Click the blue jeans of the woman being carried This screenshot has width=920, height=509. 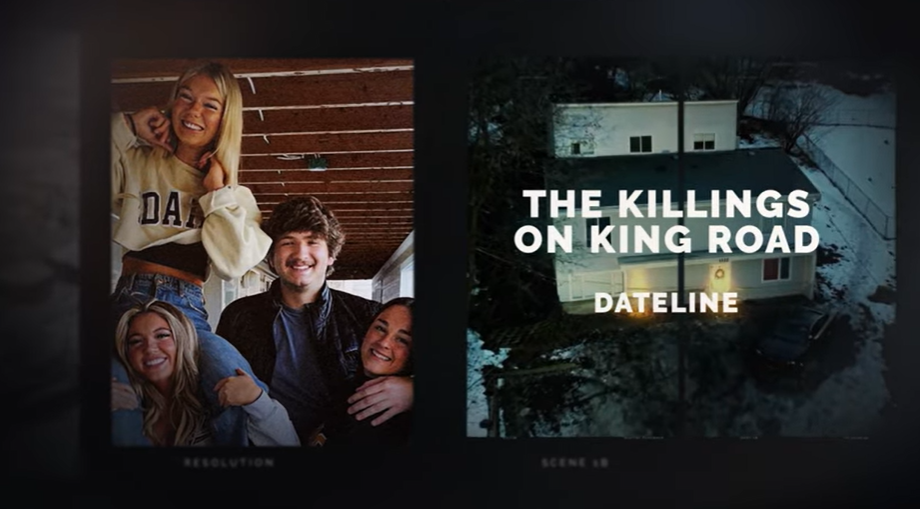[176, 317]
